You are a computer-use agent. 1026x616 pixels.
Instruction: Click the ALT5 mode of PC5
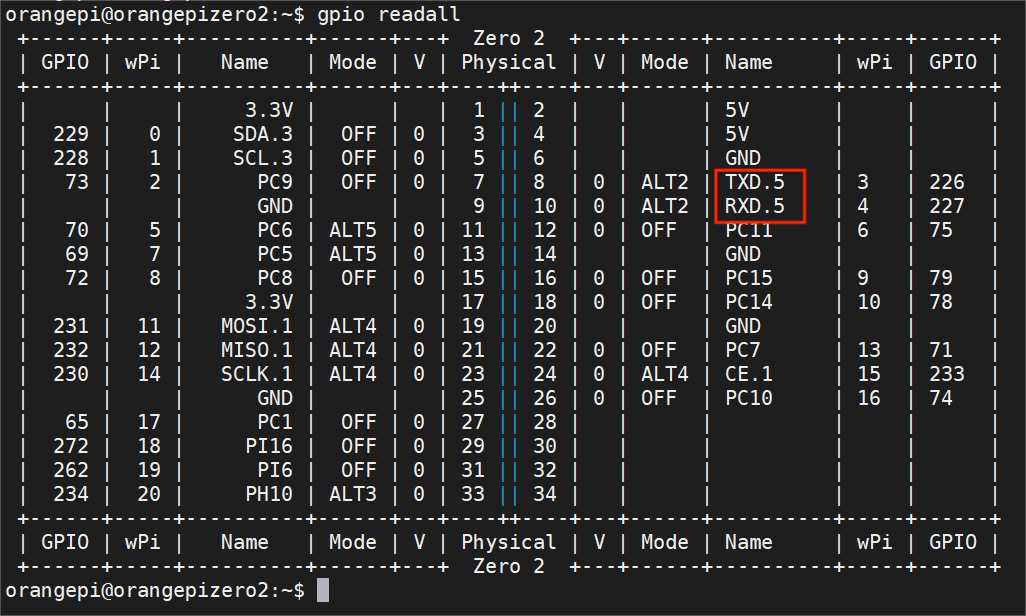click(353, 254)
